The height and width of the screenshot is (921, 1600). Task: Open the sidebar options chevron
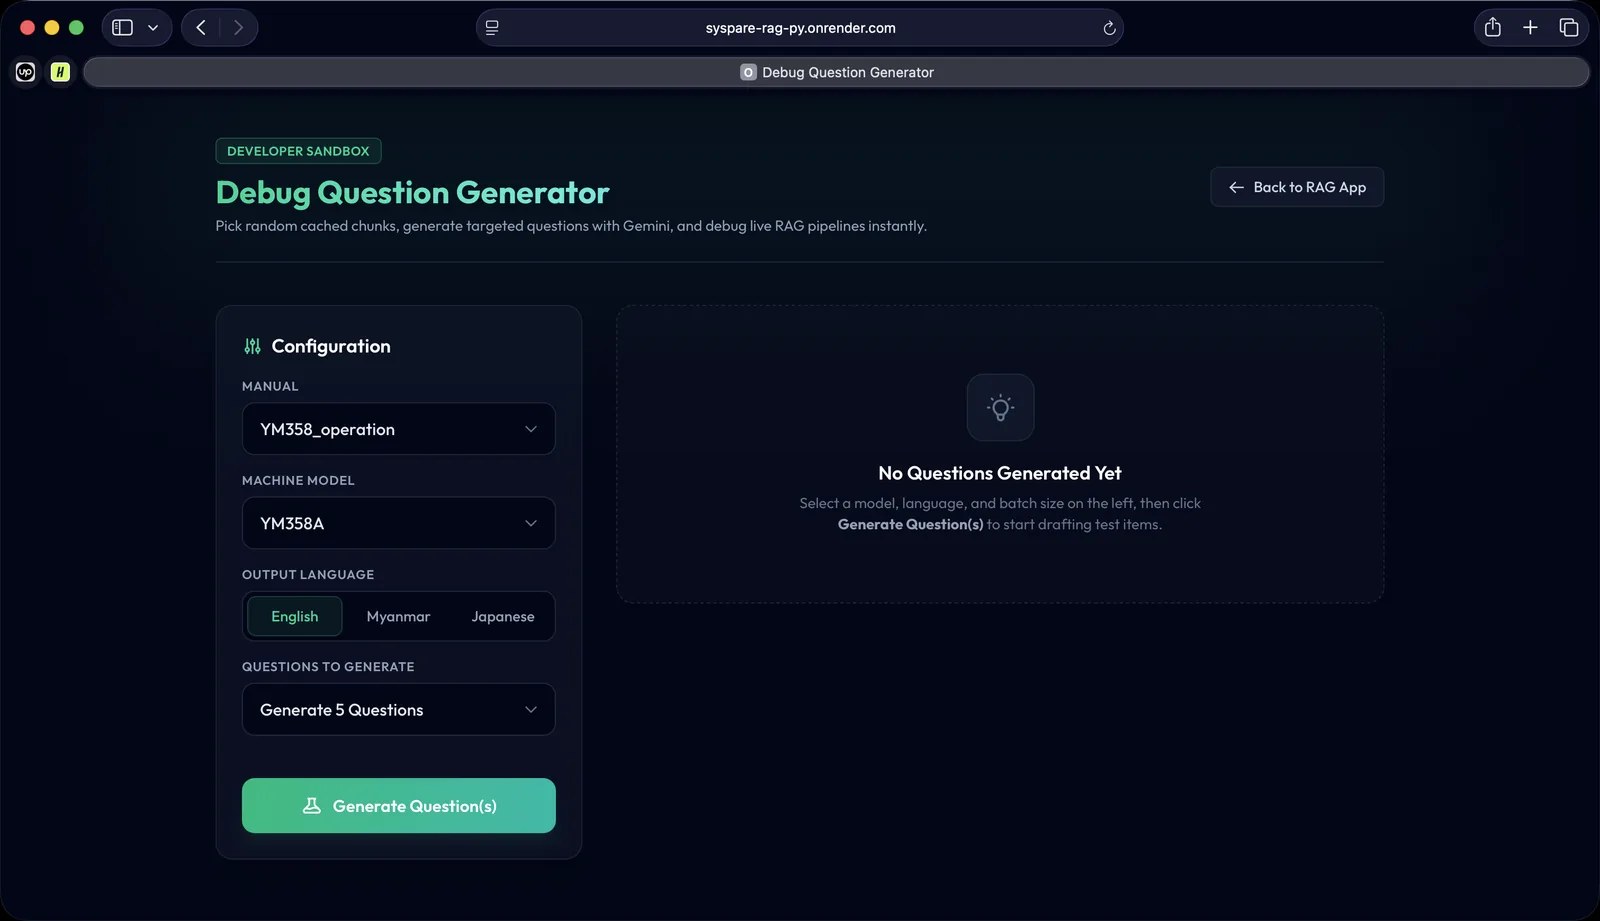pos(153,28)
